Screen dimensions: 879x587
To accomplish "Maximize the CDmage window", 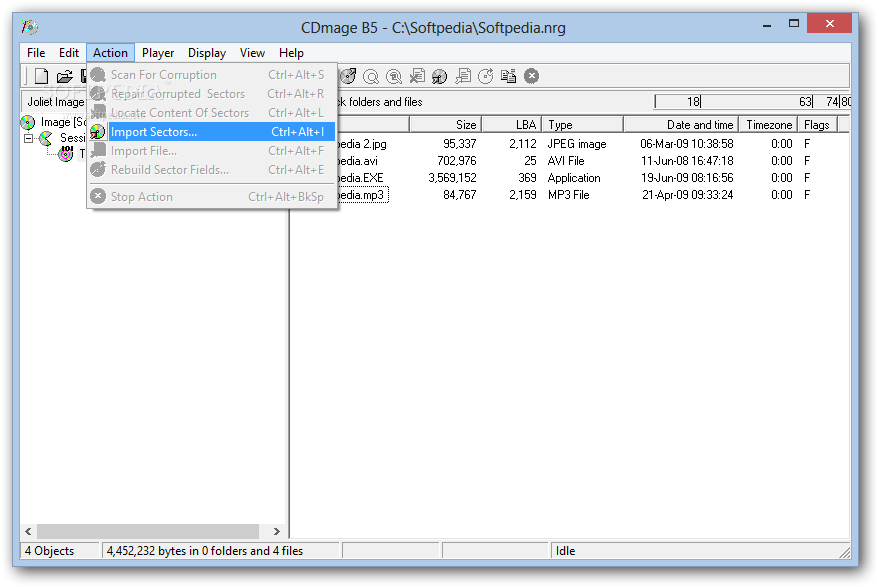I will coord(794,24).
